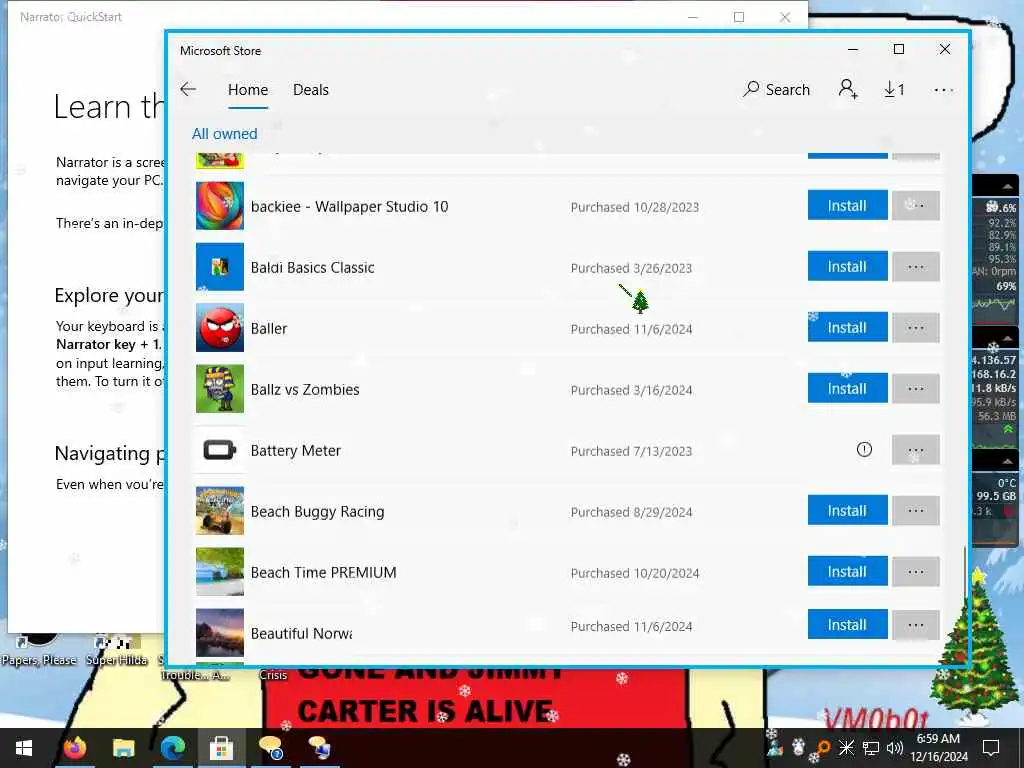Viewport: 1024px width, 768px height.
Task: Open more options for backiee Wallpaper Studio
Action: pyautogui.click(x=916, y=206)
